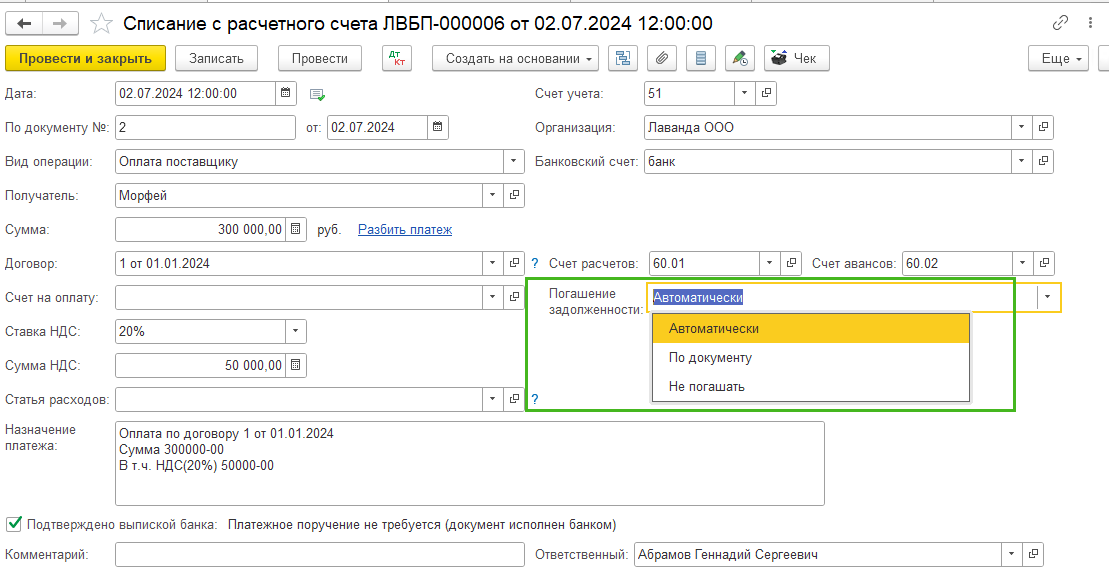Choose Автоматически in the dropdown list
Image resolution: width=1109 pixels, height=574 pixels.
tap(811, 329)
